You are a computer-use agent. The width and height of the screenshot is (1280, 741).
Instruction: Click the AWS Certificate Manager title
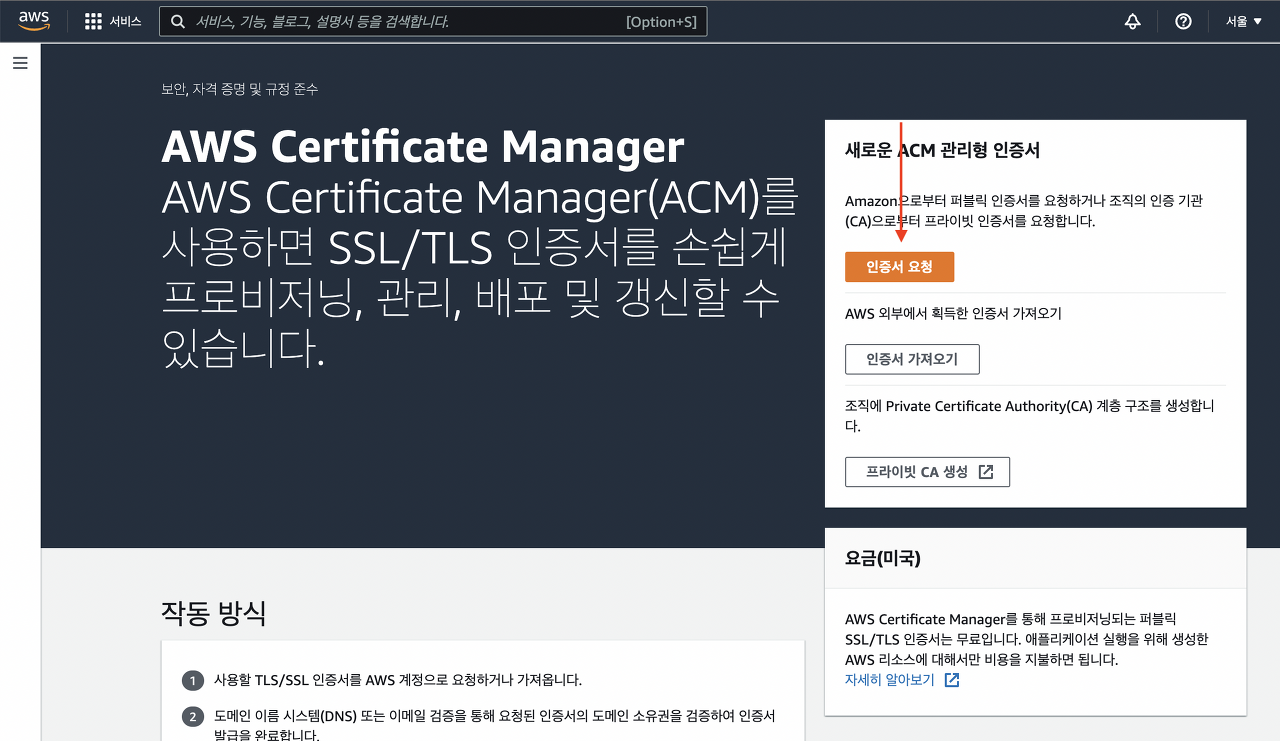click(423, 147)
